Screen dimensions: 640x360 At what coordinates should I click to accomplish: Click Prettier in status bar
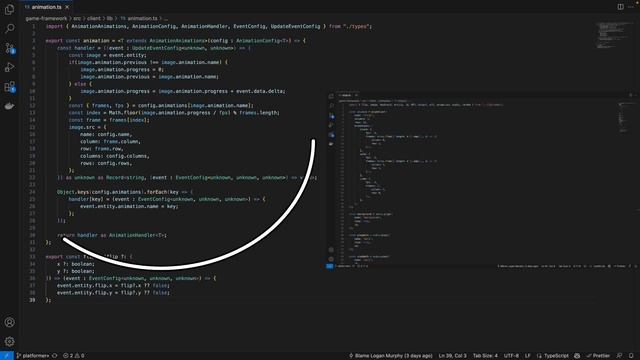[x=598, y=356]
